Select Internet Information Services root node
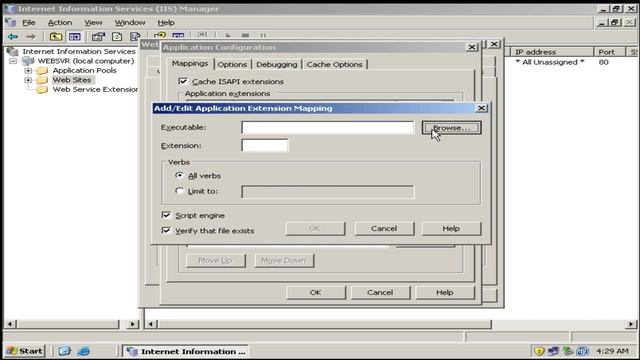The height and width of the screenshot is (360, 640). click(x=79, y=51)
